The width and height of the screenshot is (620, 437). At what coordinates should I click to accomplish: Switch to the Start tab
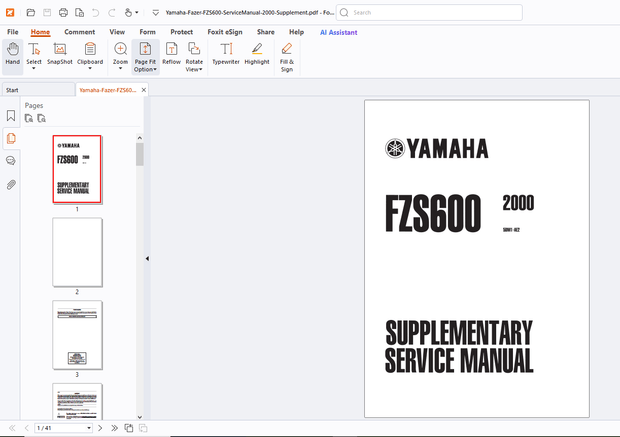38,90
